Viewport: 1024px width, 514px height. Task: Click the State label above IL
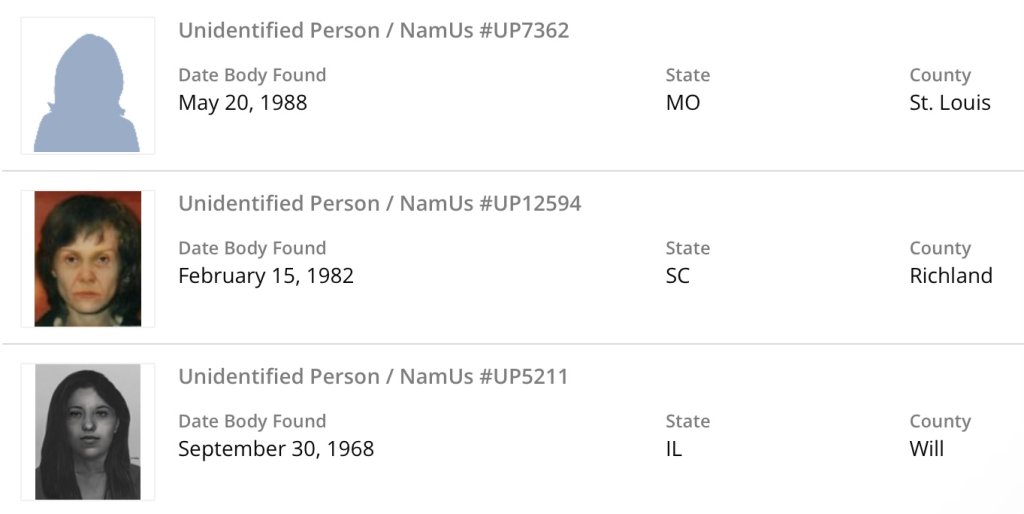[x=688, y=421]
